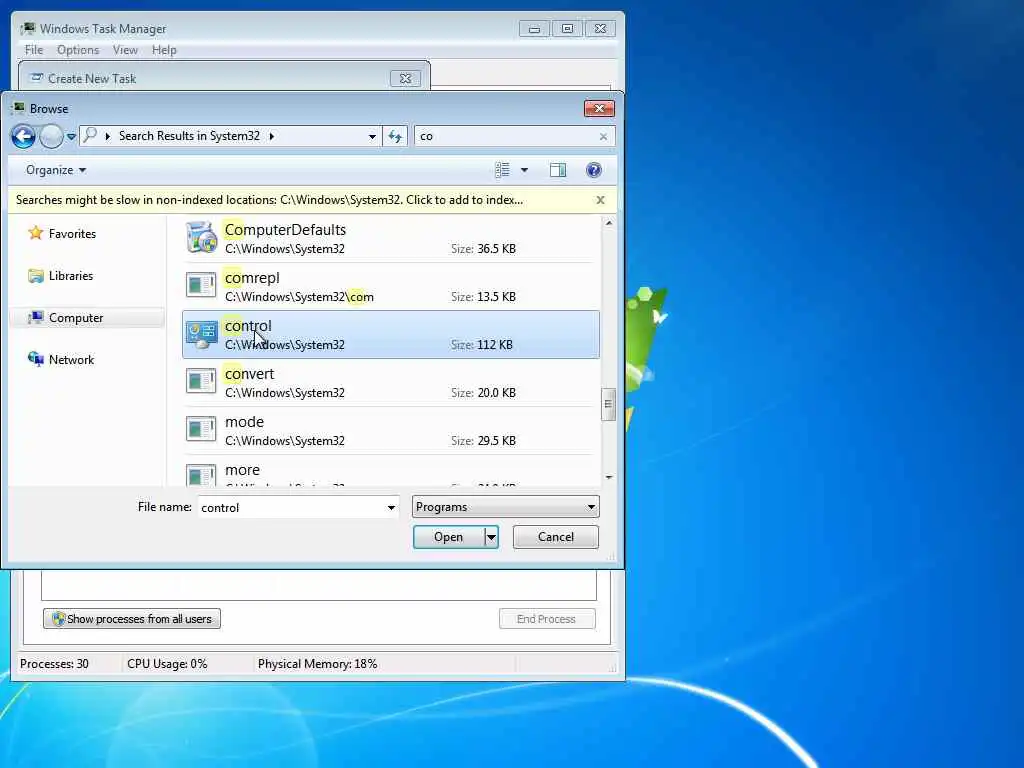This screenshot has width=1024, height=768.
Task: Open Options menu in Task Manager
Action: pyautogui.click(x=78, y=50)
